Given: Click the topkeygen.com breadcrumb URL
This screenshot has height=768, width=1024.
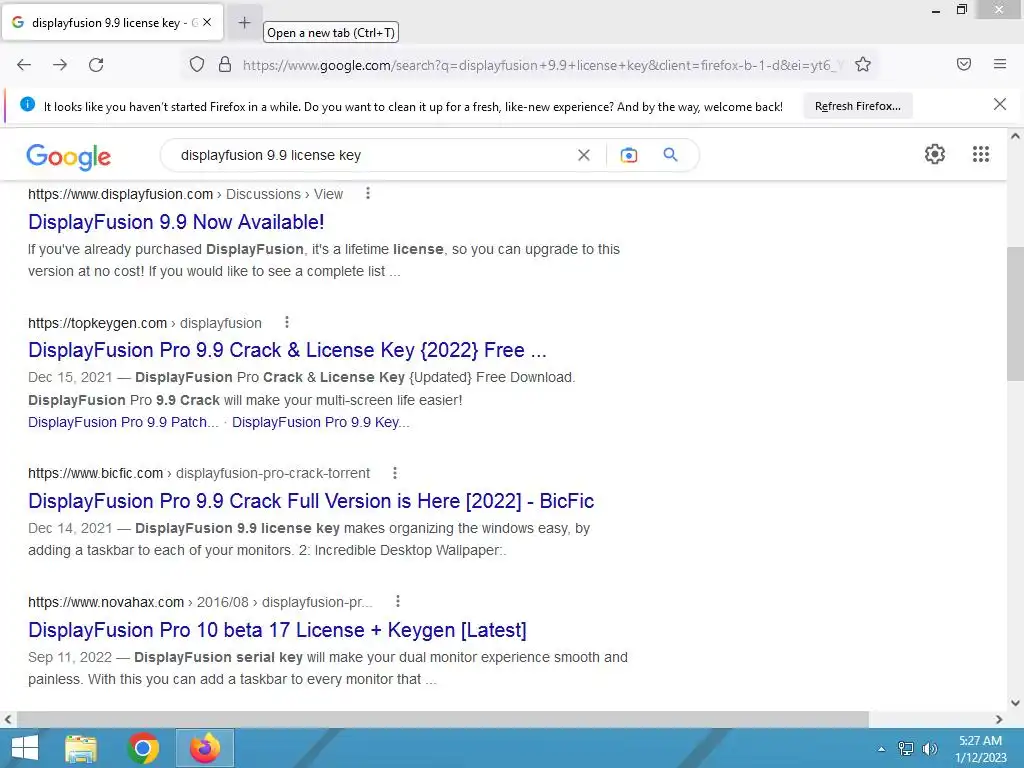Looking at the screenshot, I should [x=97, y=323].
